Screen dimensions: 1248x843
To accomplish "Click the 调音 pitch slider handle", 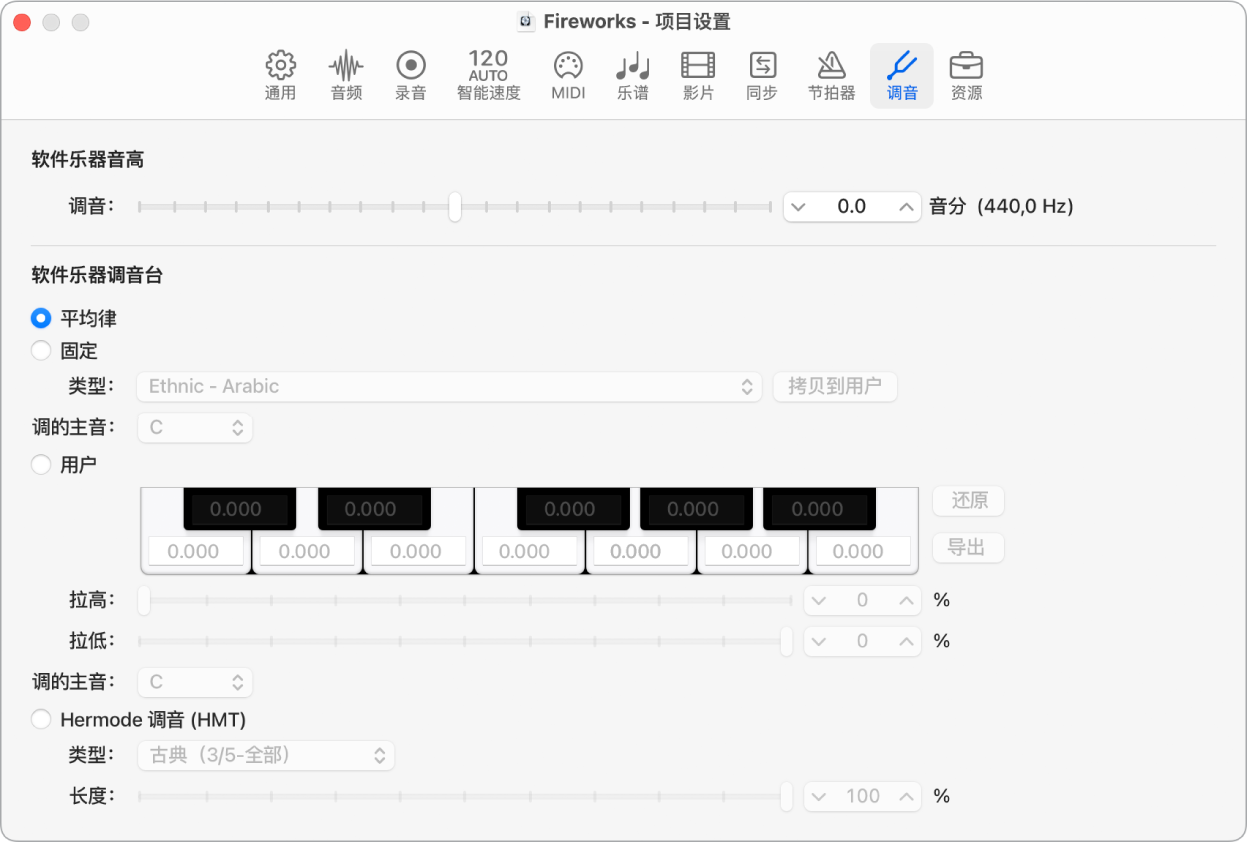I will (x=454, y=206).
